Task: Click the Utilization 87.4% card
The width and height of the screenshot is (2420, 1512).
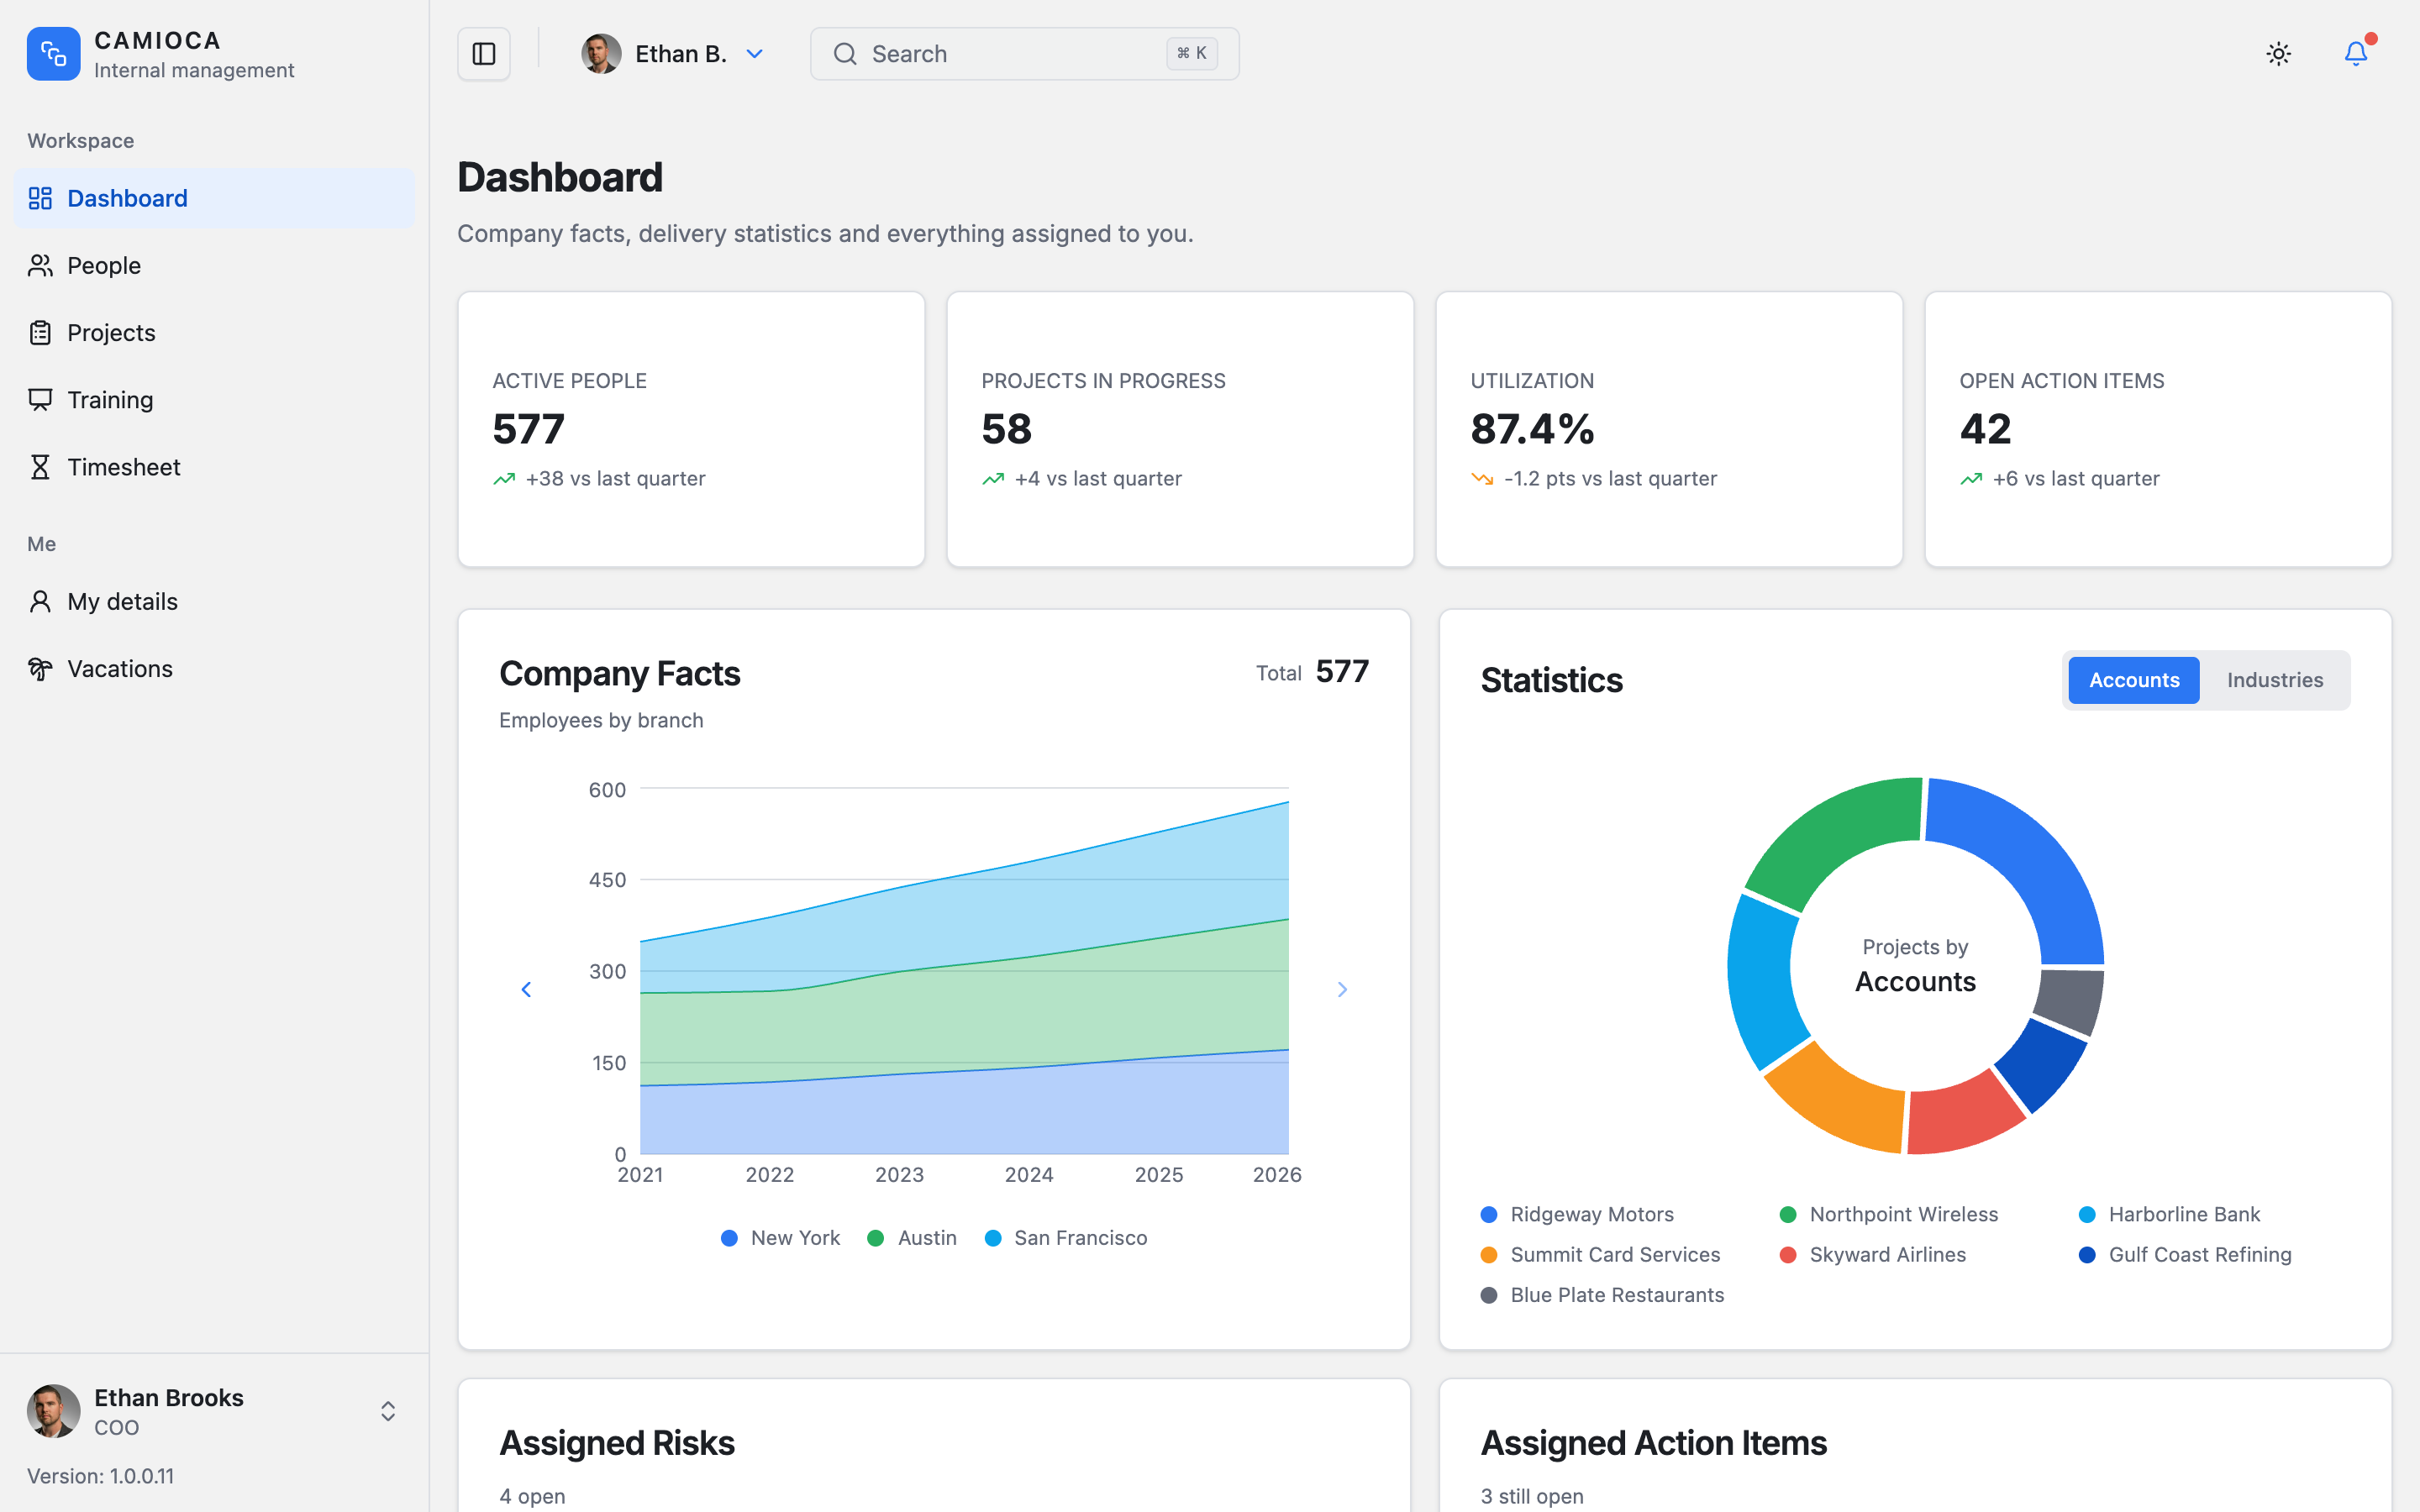Action: [x=1669, y=429]
